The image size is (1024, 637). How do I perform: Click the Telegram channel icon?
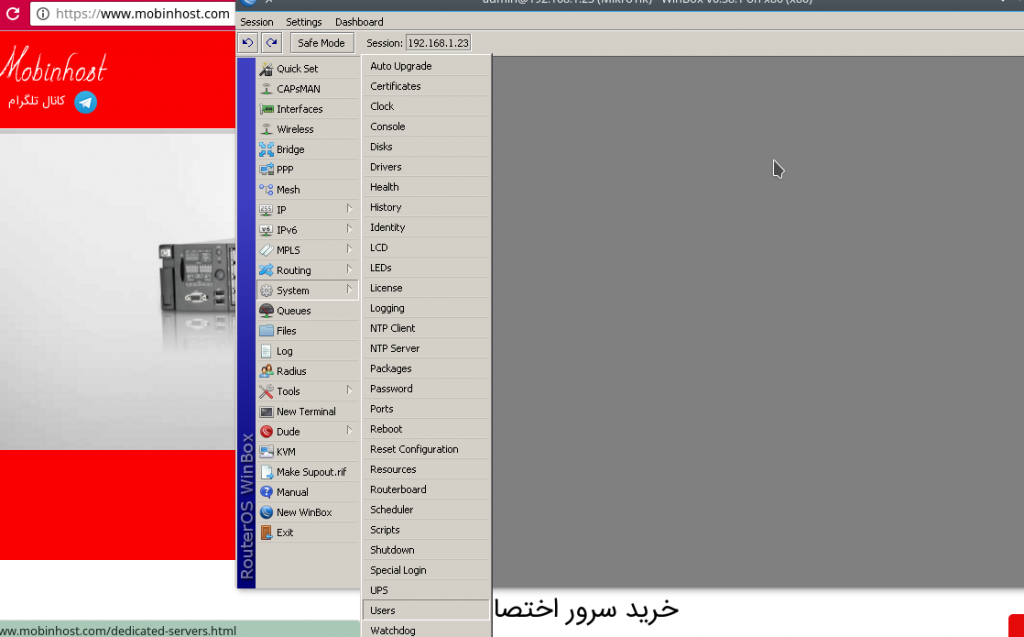click(86, 102)
